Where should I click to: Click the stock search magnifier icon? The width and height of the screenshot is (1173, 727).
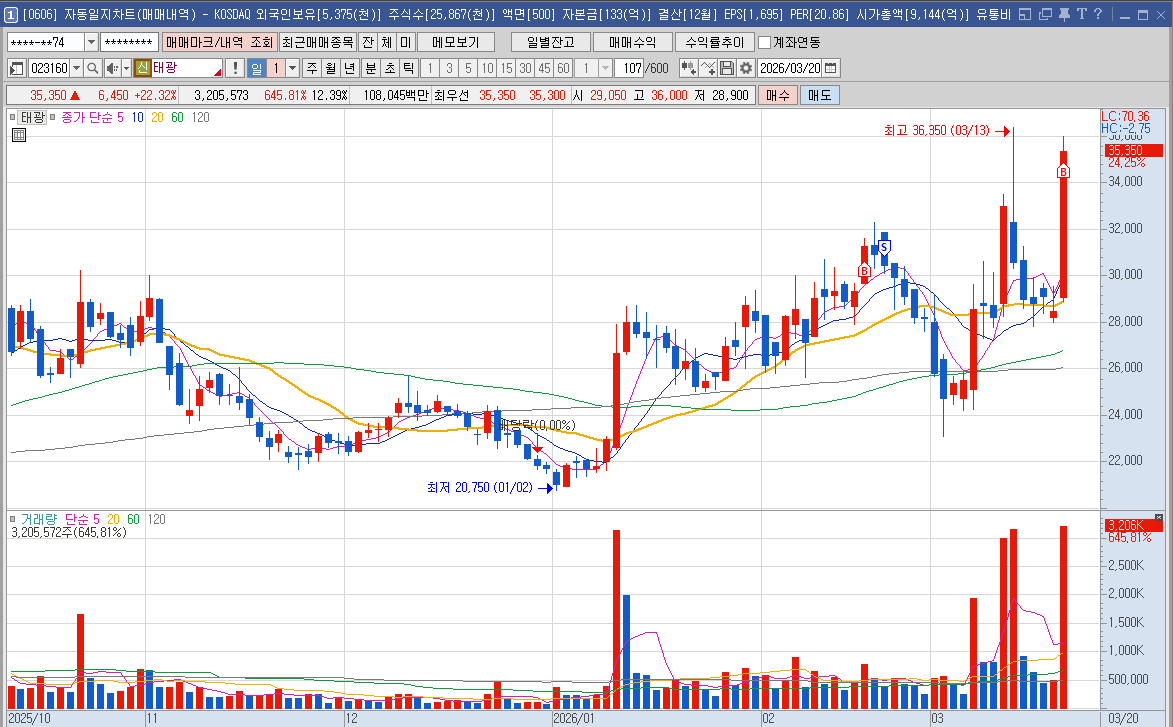tap(93, 68)
